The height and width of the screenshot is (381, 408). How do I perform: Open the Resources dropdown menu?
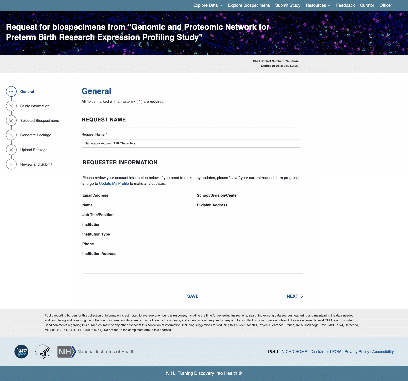click(318, 5)
